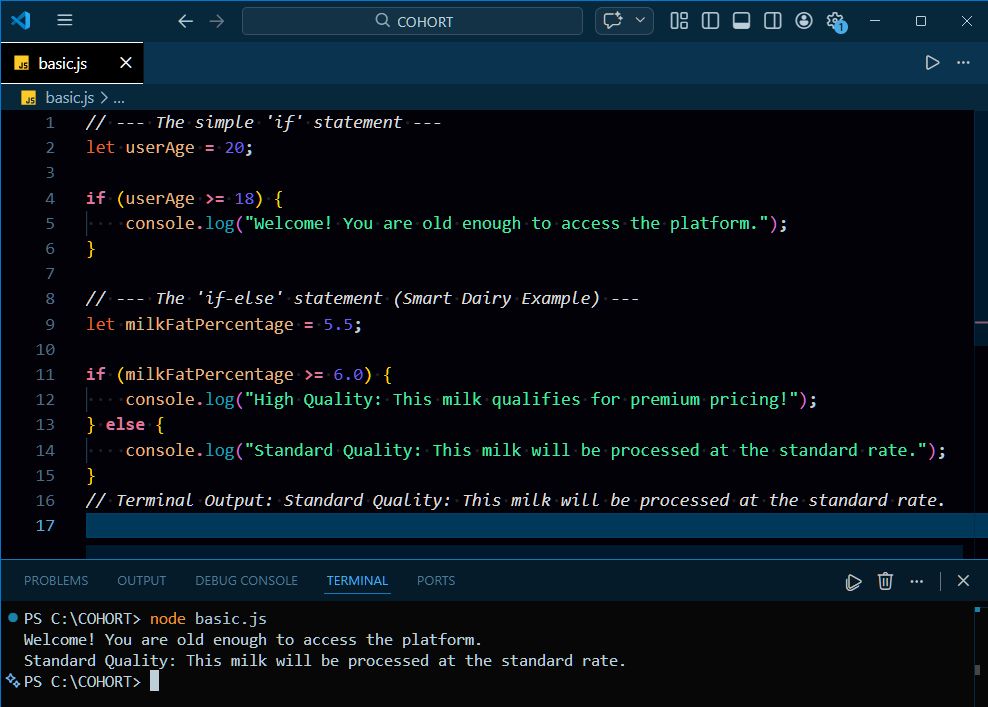Open terminal panel ellipsis menu
This screenshot has height=707, width=988.
(x=917, y=581)
